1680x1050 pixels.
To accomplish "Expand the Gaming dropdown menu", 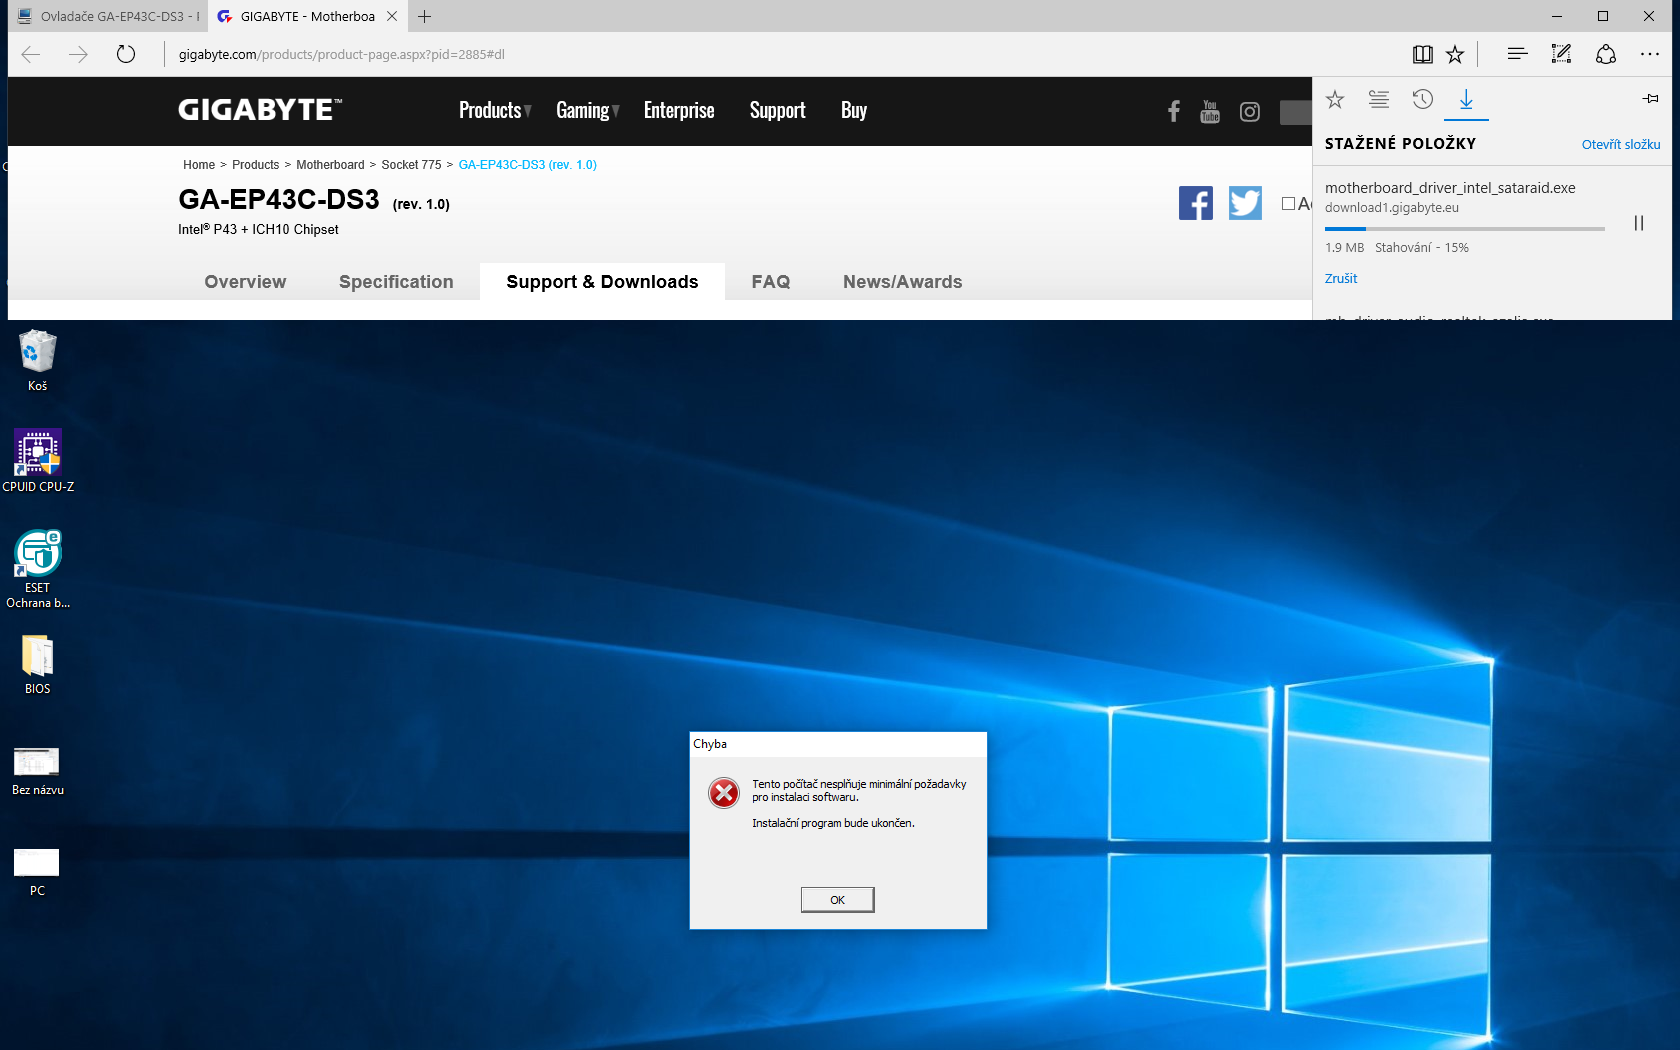I will 587,111.
